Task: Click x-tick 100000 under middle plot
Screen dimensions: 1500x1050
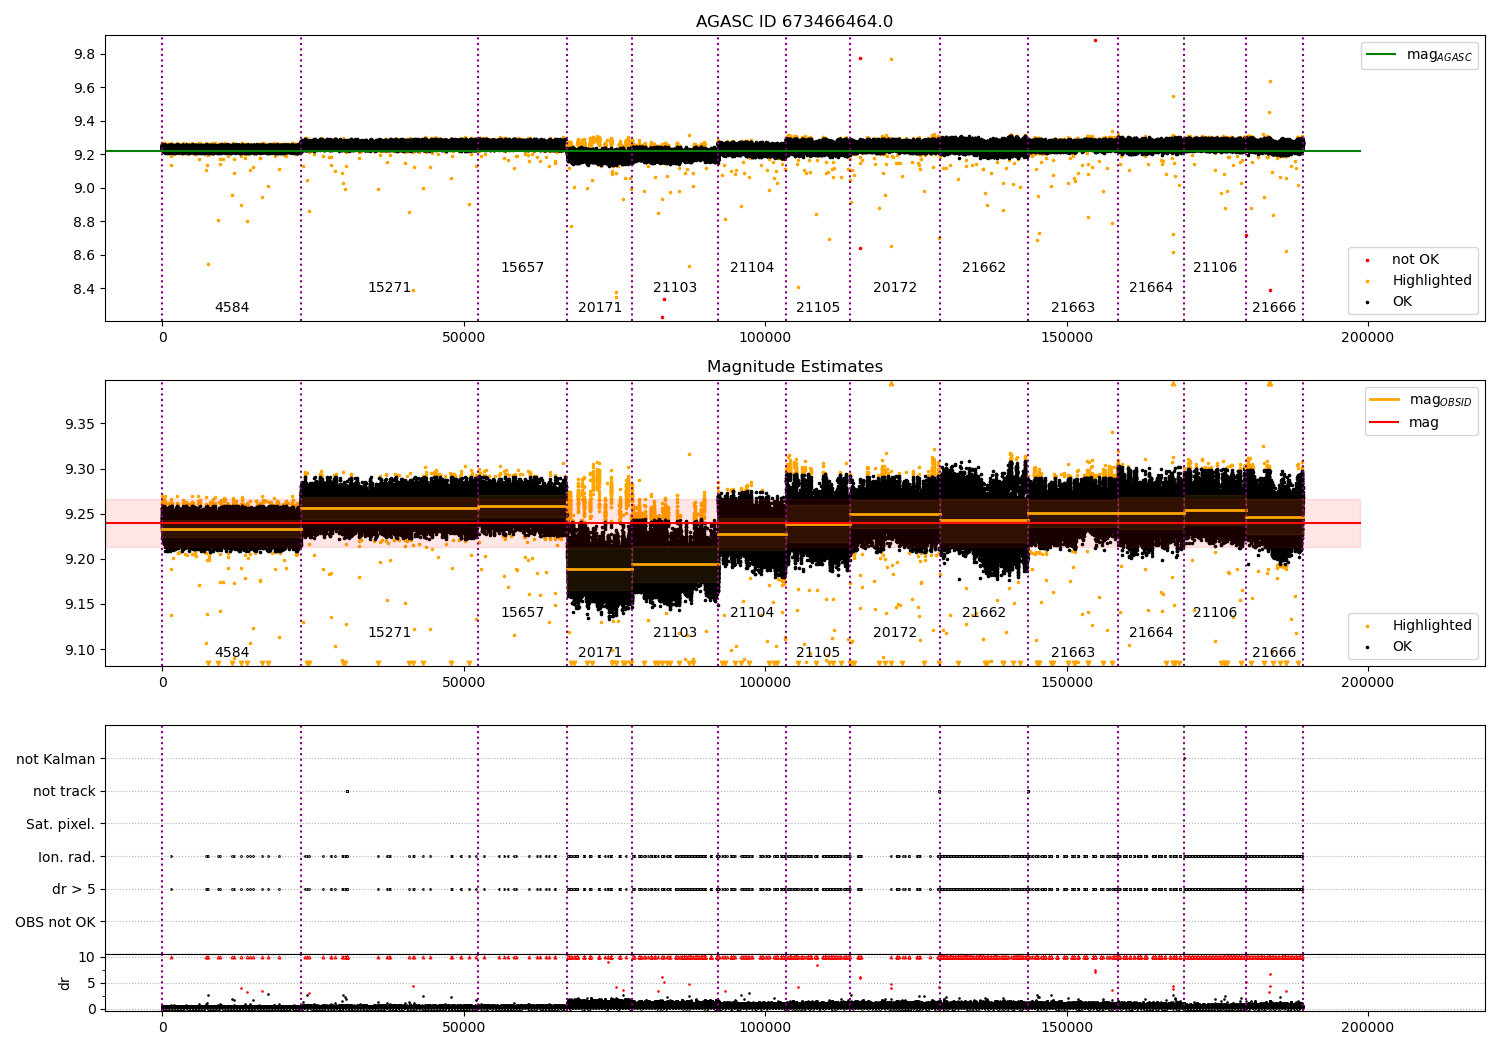Action: [x=765, y=683]
